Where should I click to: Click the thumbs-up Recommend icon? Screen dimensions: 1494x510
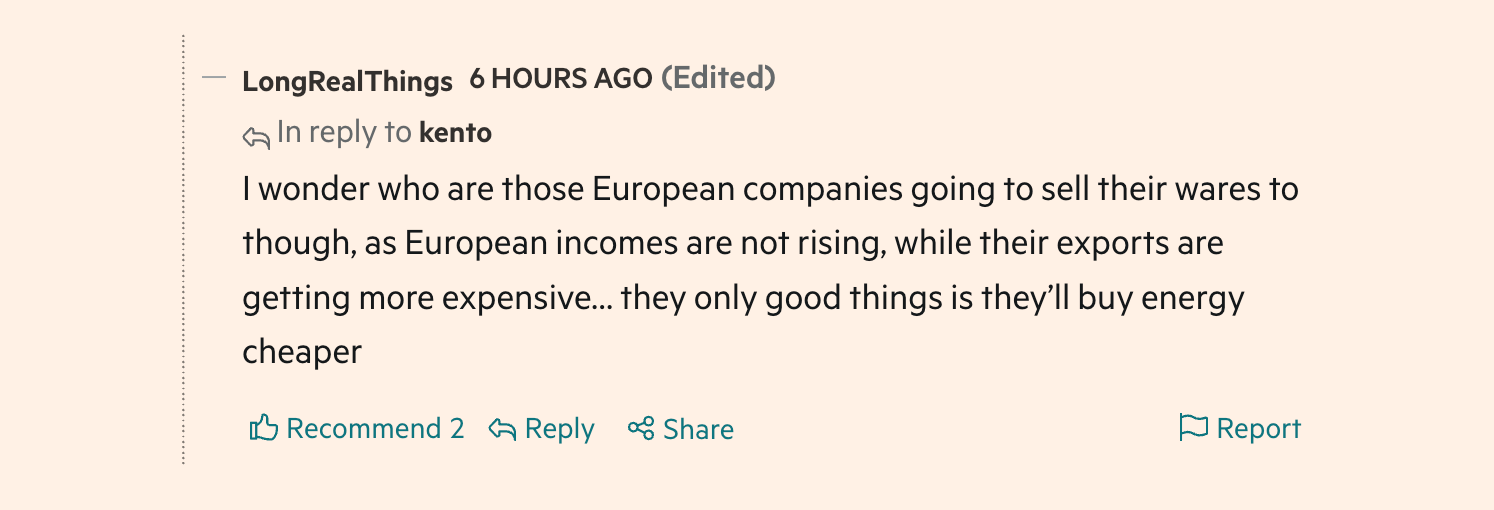pos(263,428)
